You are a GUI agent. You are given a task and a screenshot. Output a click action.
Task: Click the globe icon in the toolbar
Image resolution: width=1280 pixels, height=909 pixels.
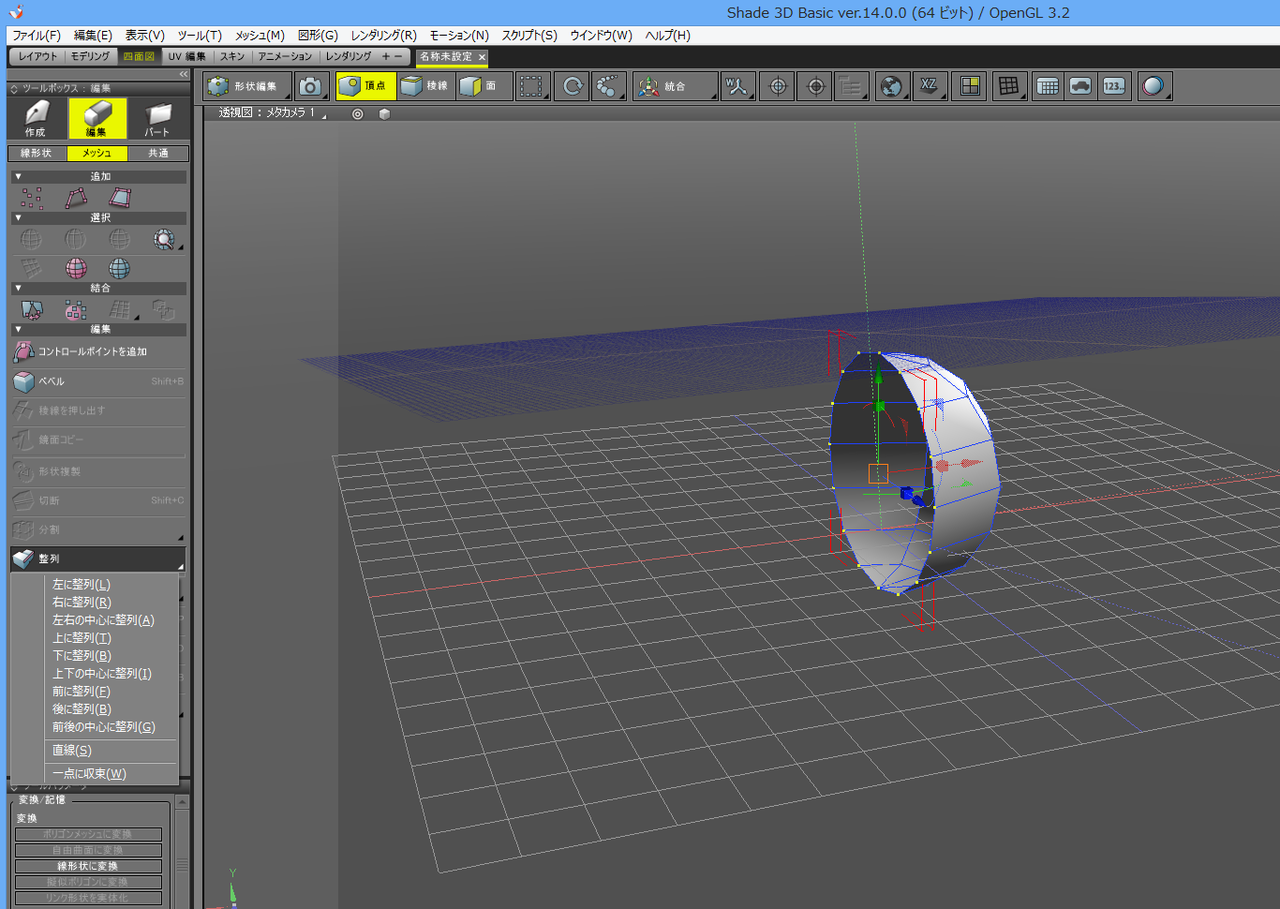[x=889, y=87]
